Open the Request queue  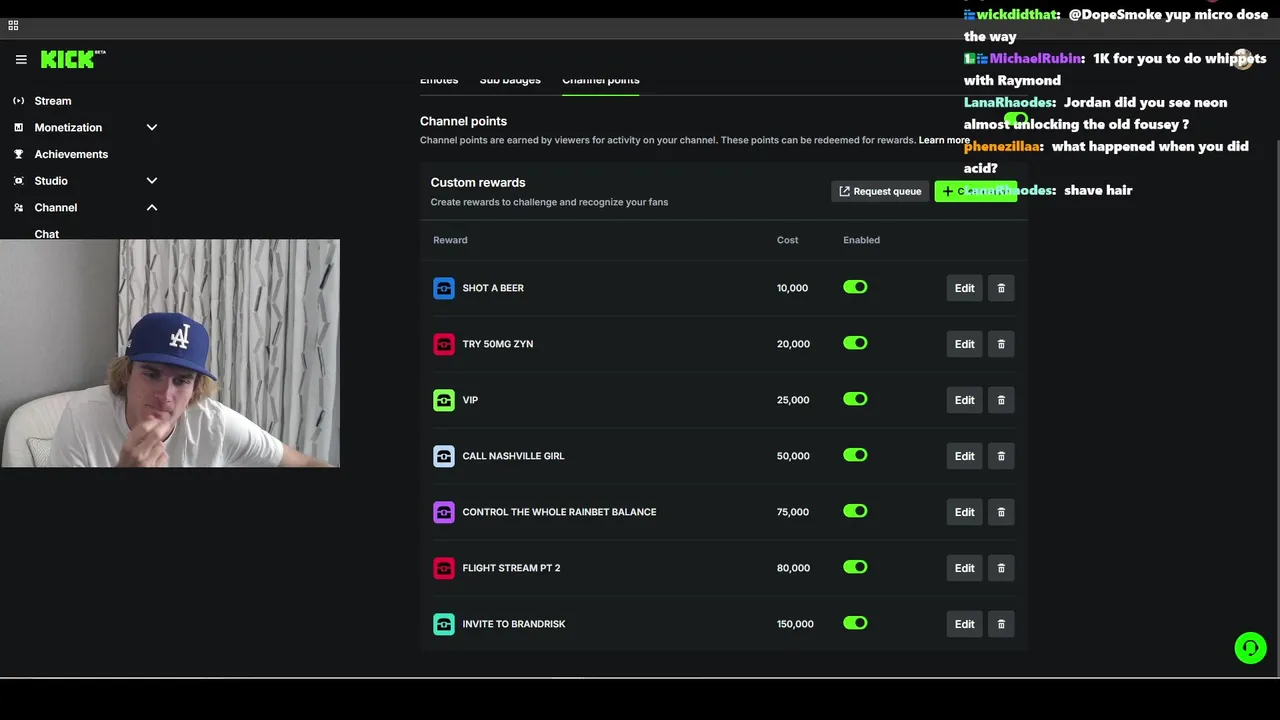pyautogui.click(x=880, y=191)
